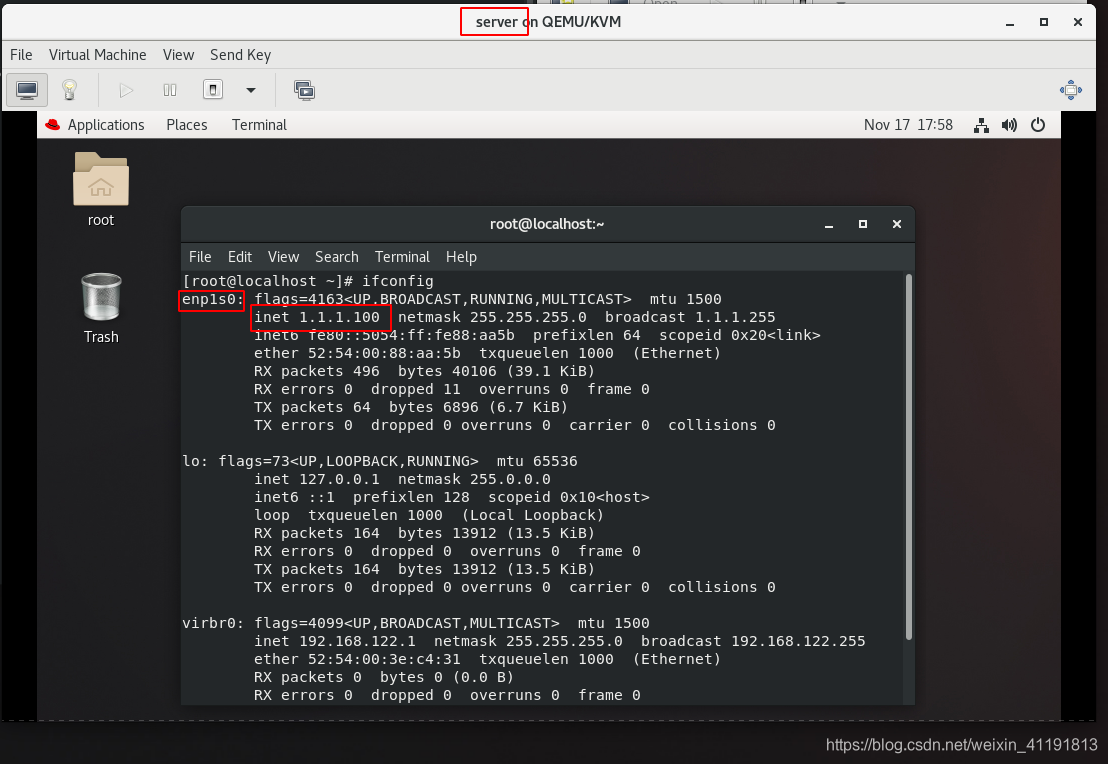Click 'netmask 255.255.255.0' on enp1s0 line
This screenshot has height=764, width=1108.
point(492,317)
